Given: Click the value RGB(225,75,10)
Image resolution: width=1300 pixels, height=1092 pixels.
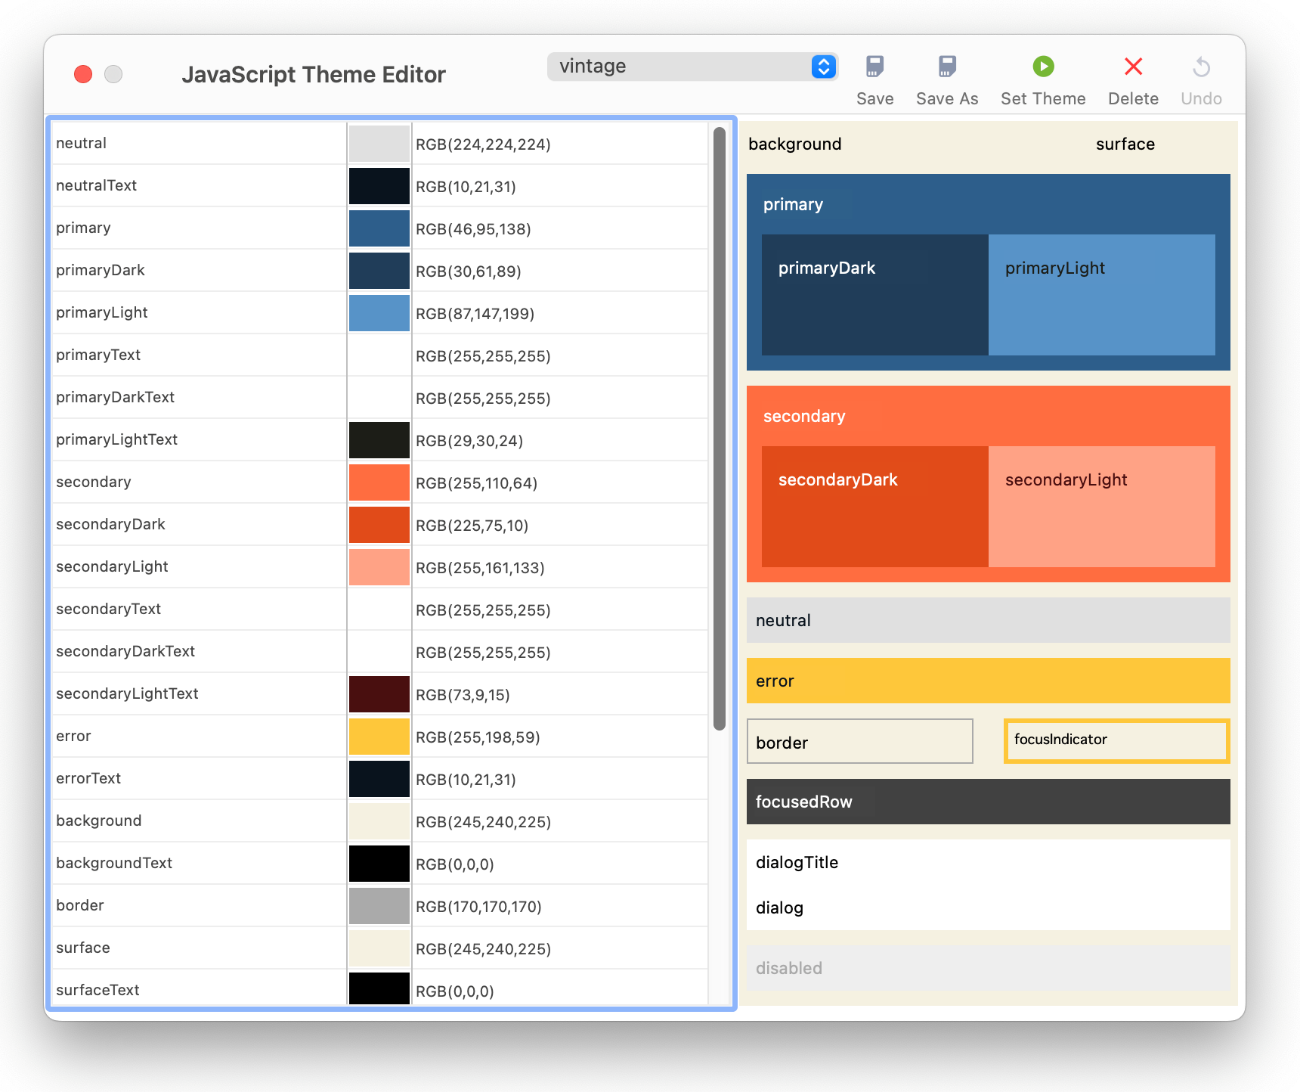Looking at the screenshot, I should (x=472, y=526).
